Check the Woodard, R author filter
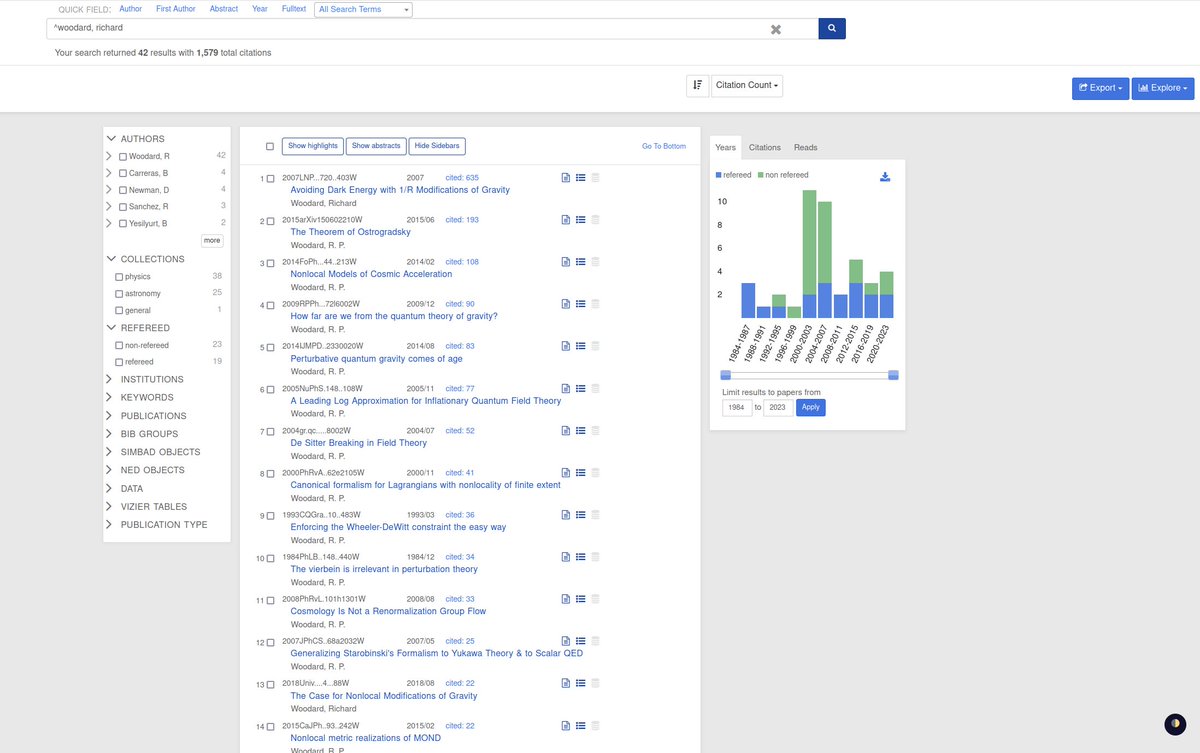Screen dimensions: 1200x753 [123, 157]
